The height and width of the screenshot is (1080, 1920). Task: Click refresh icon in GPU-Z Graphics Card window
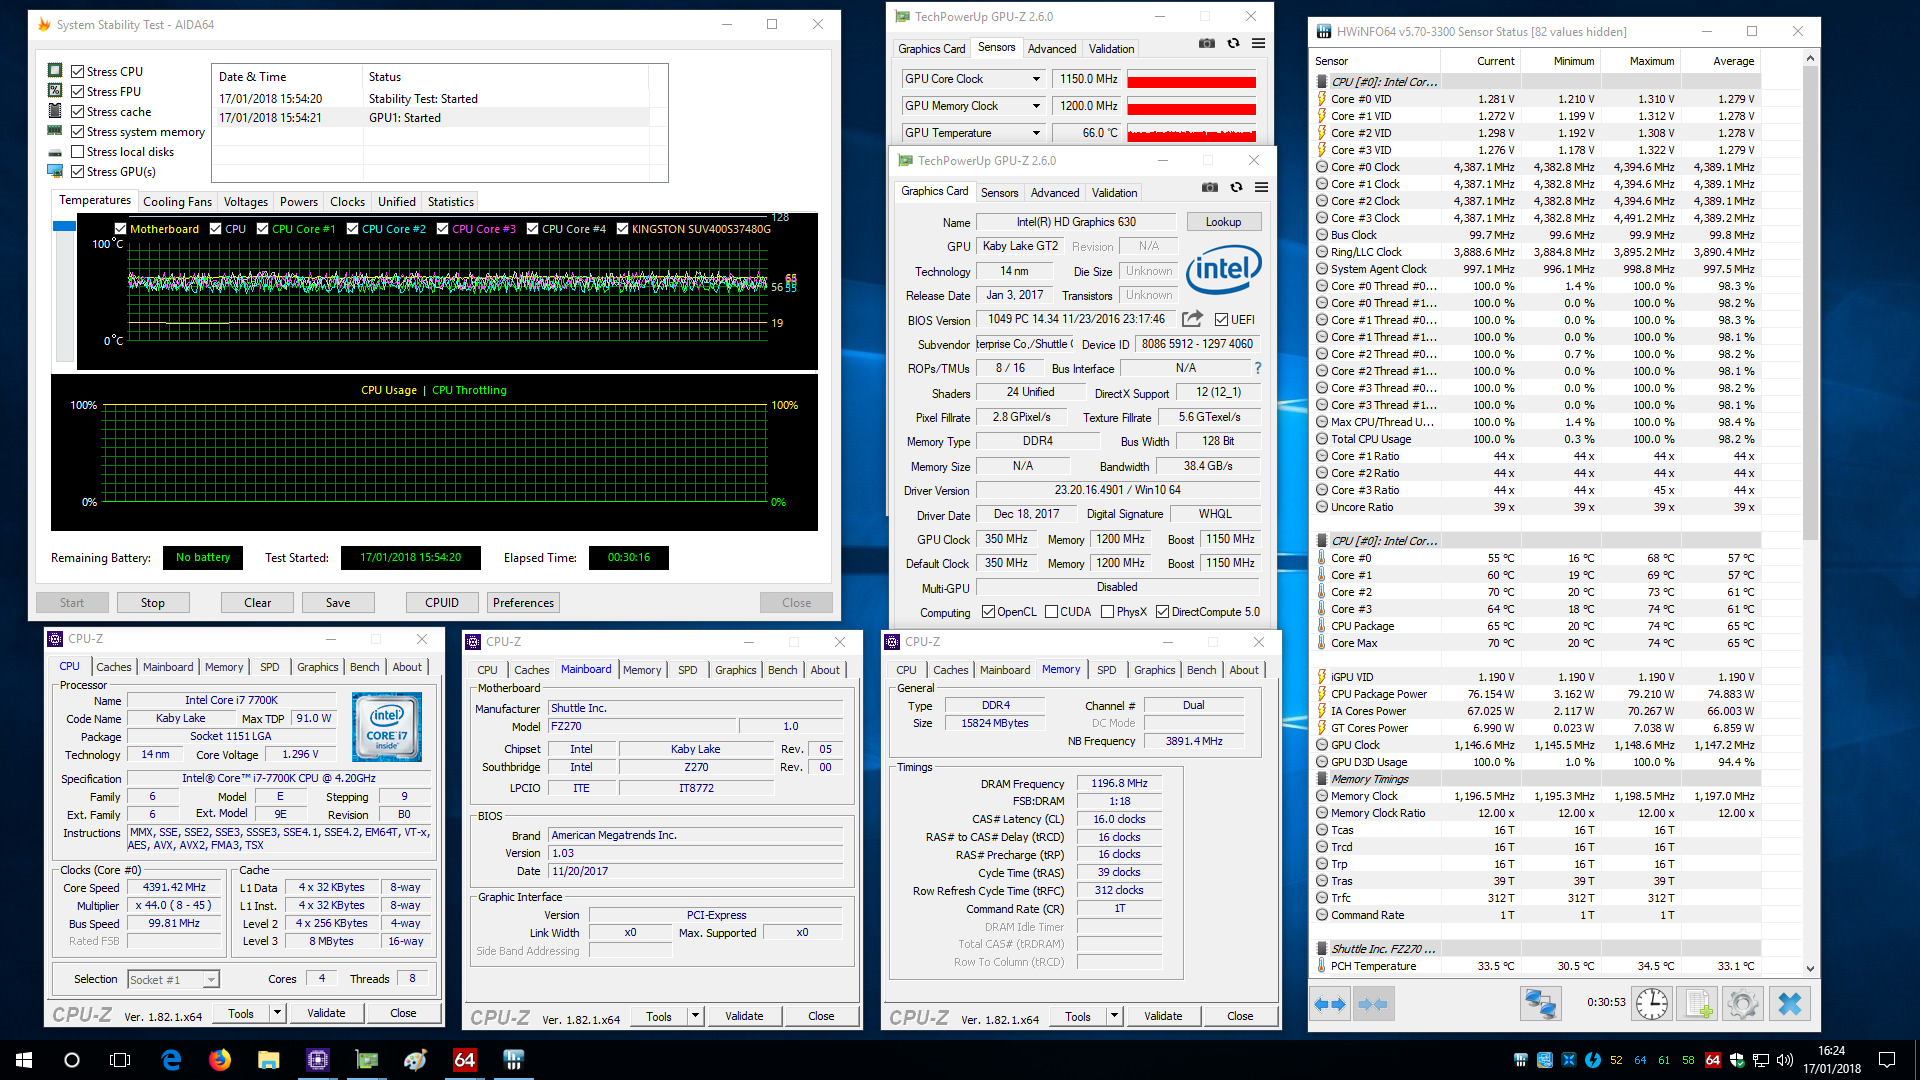point(1236,187)
